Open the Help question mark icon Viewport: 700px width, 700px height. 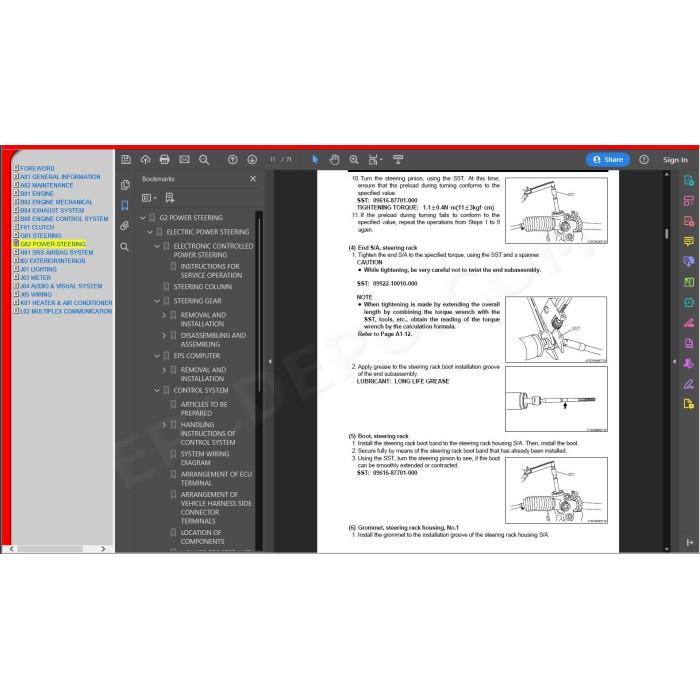pos(644,159)
